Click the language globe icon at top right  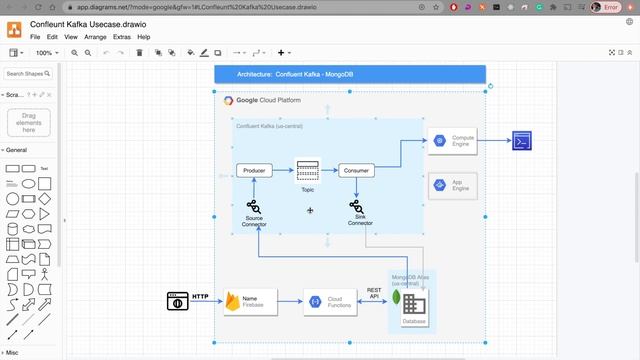[629, 22]
